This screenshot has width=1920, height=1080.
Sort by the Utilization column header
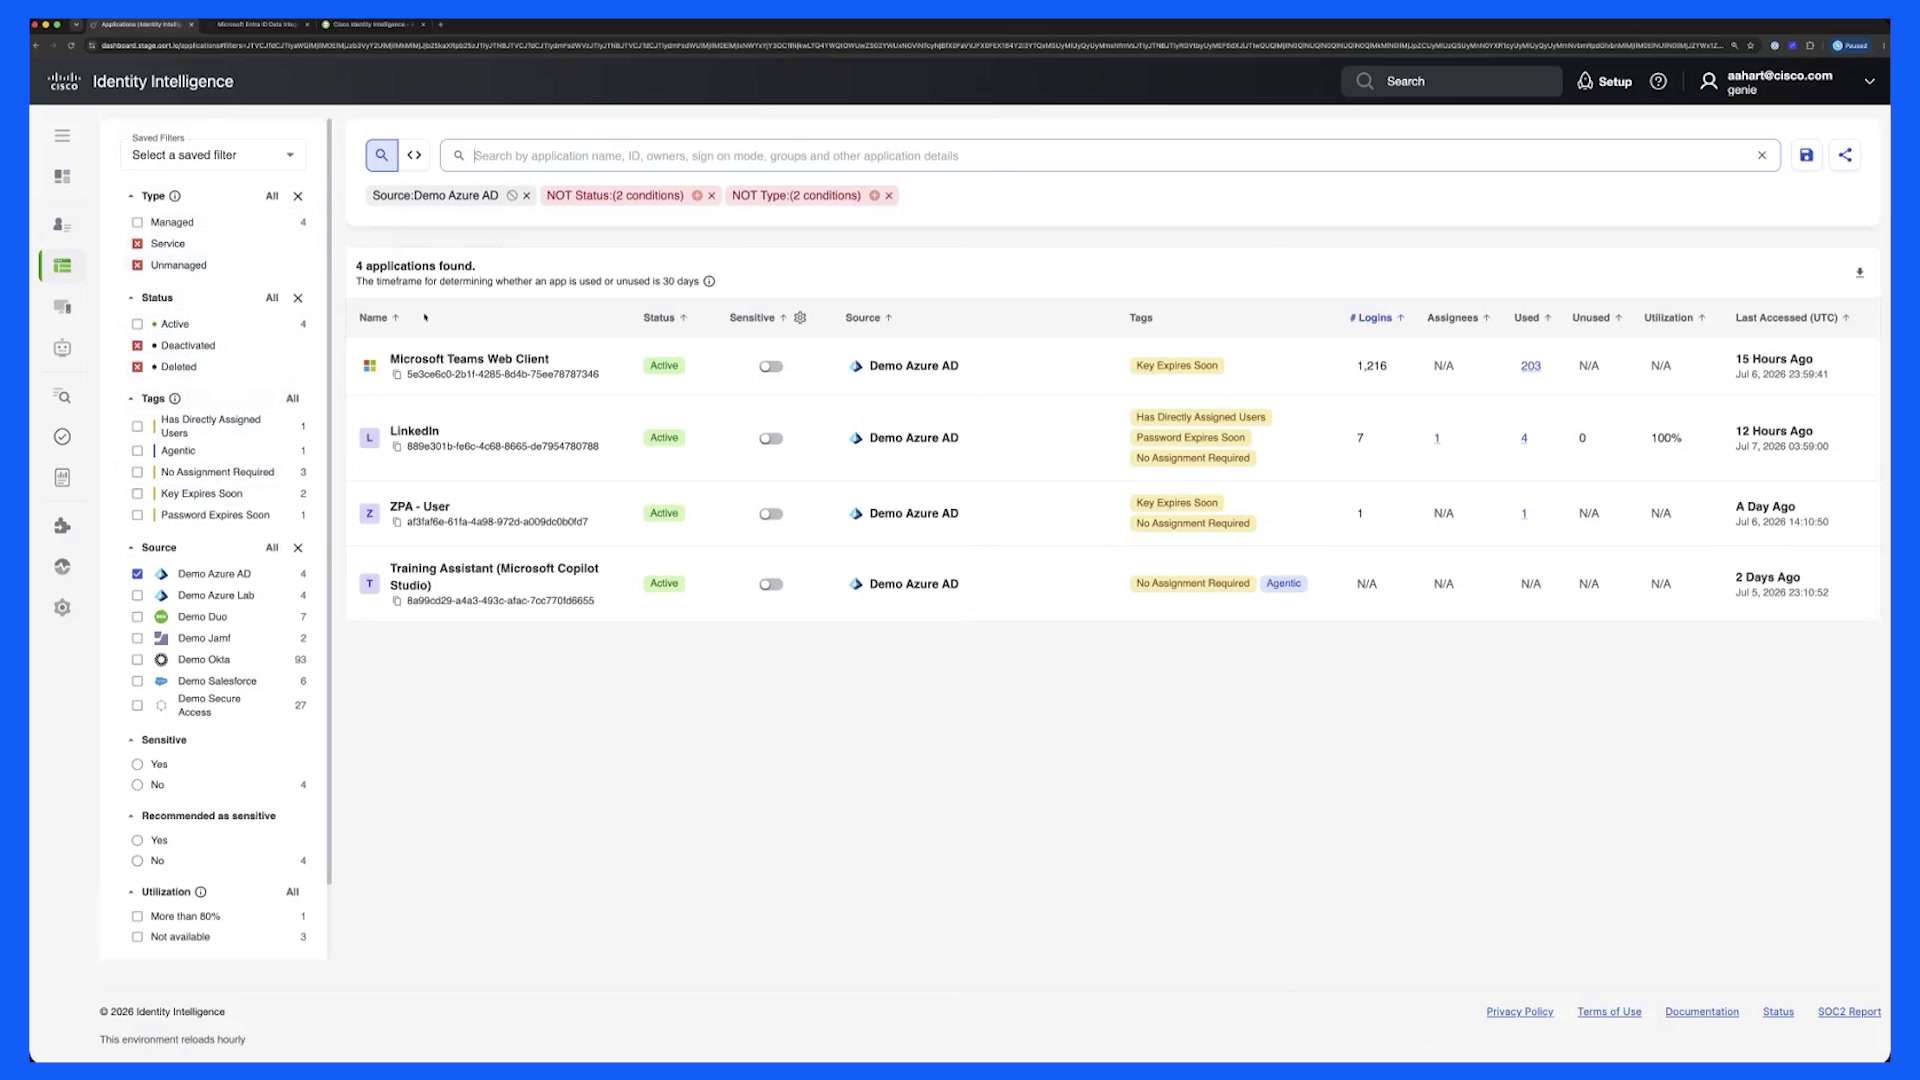(1675, 318)
